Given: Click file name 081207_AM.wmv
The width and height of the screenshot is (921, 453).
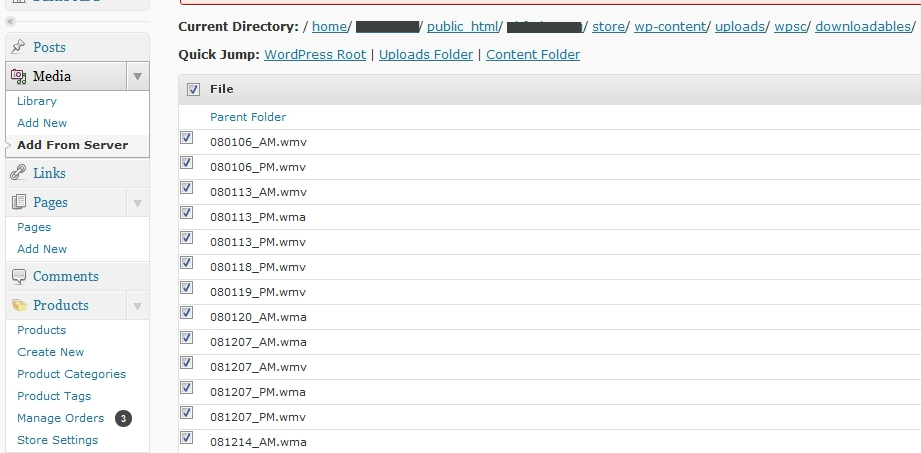Looking at the screenshot, I should [258, 367].
